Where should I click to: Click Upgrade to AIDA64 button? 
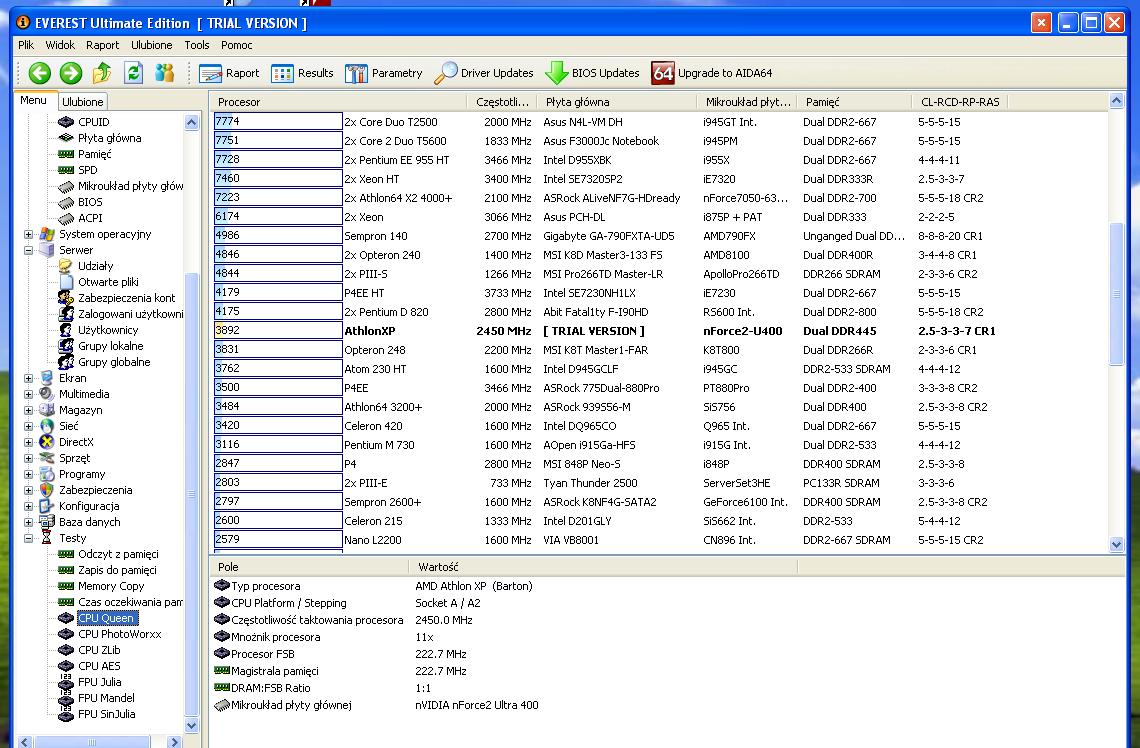click(712, 73)
